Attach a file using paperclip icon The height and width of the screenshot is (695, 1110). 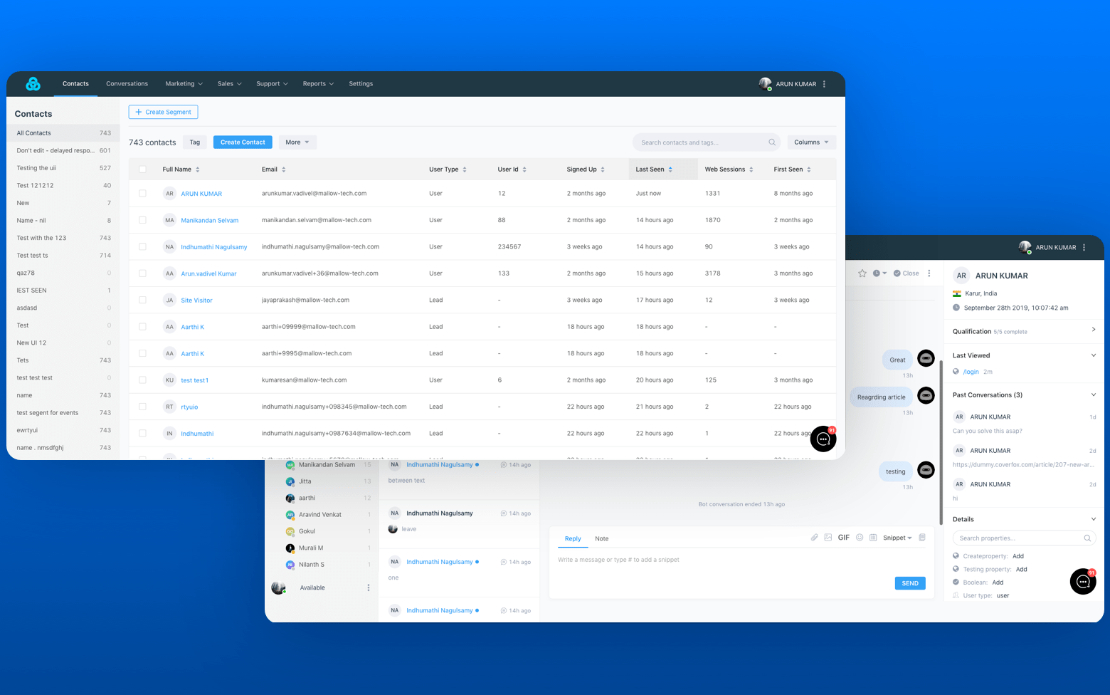pyautogui.click(x=814, y=538)
